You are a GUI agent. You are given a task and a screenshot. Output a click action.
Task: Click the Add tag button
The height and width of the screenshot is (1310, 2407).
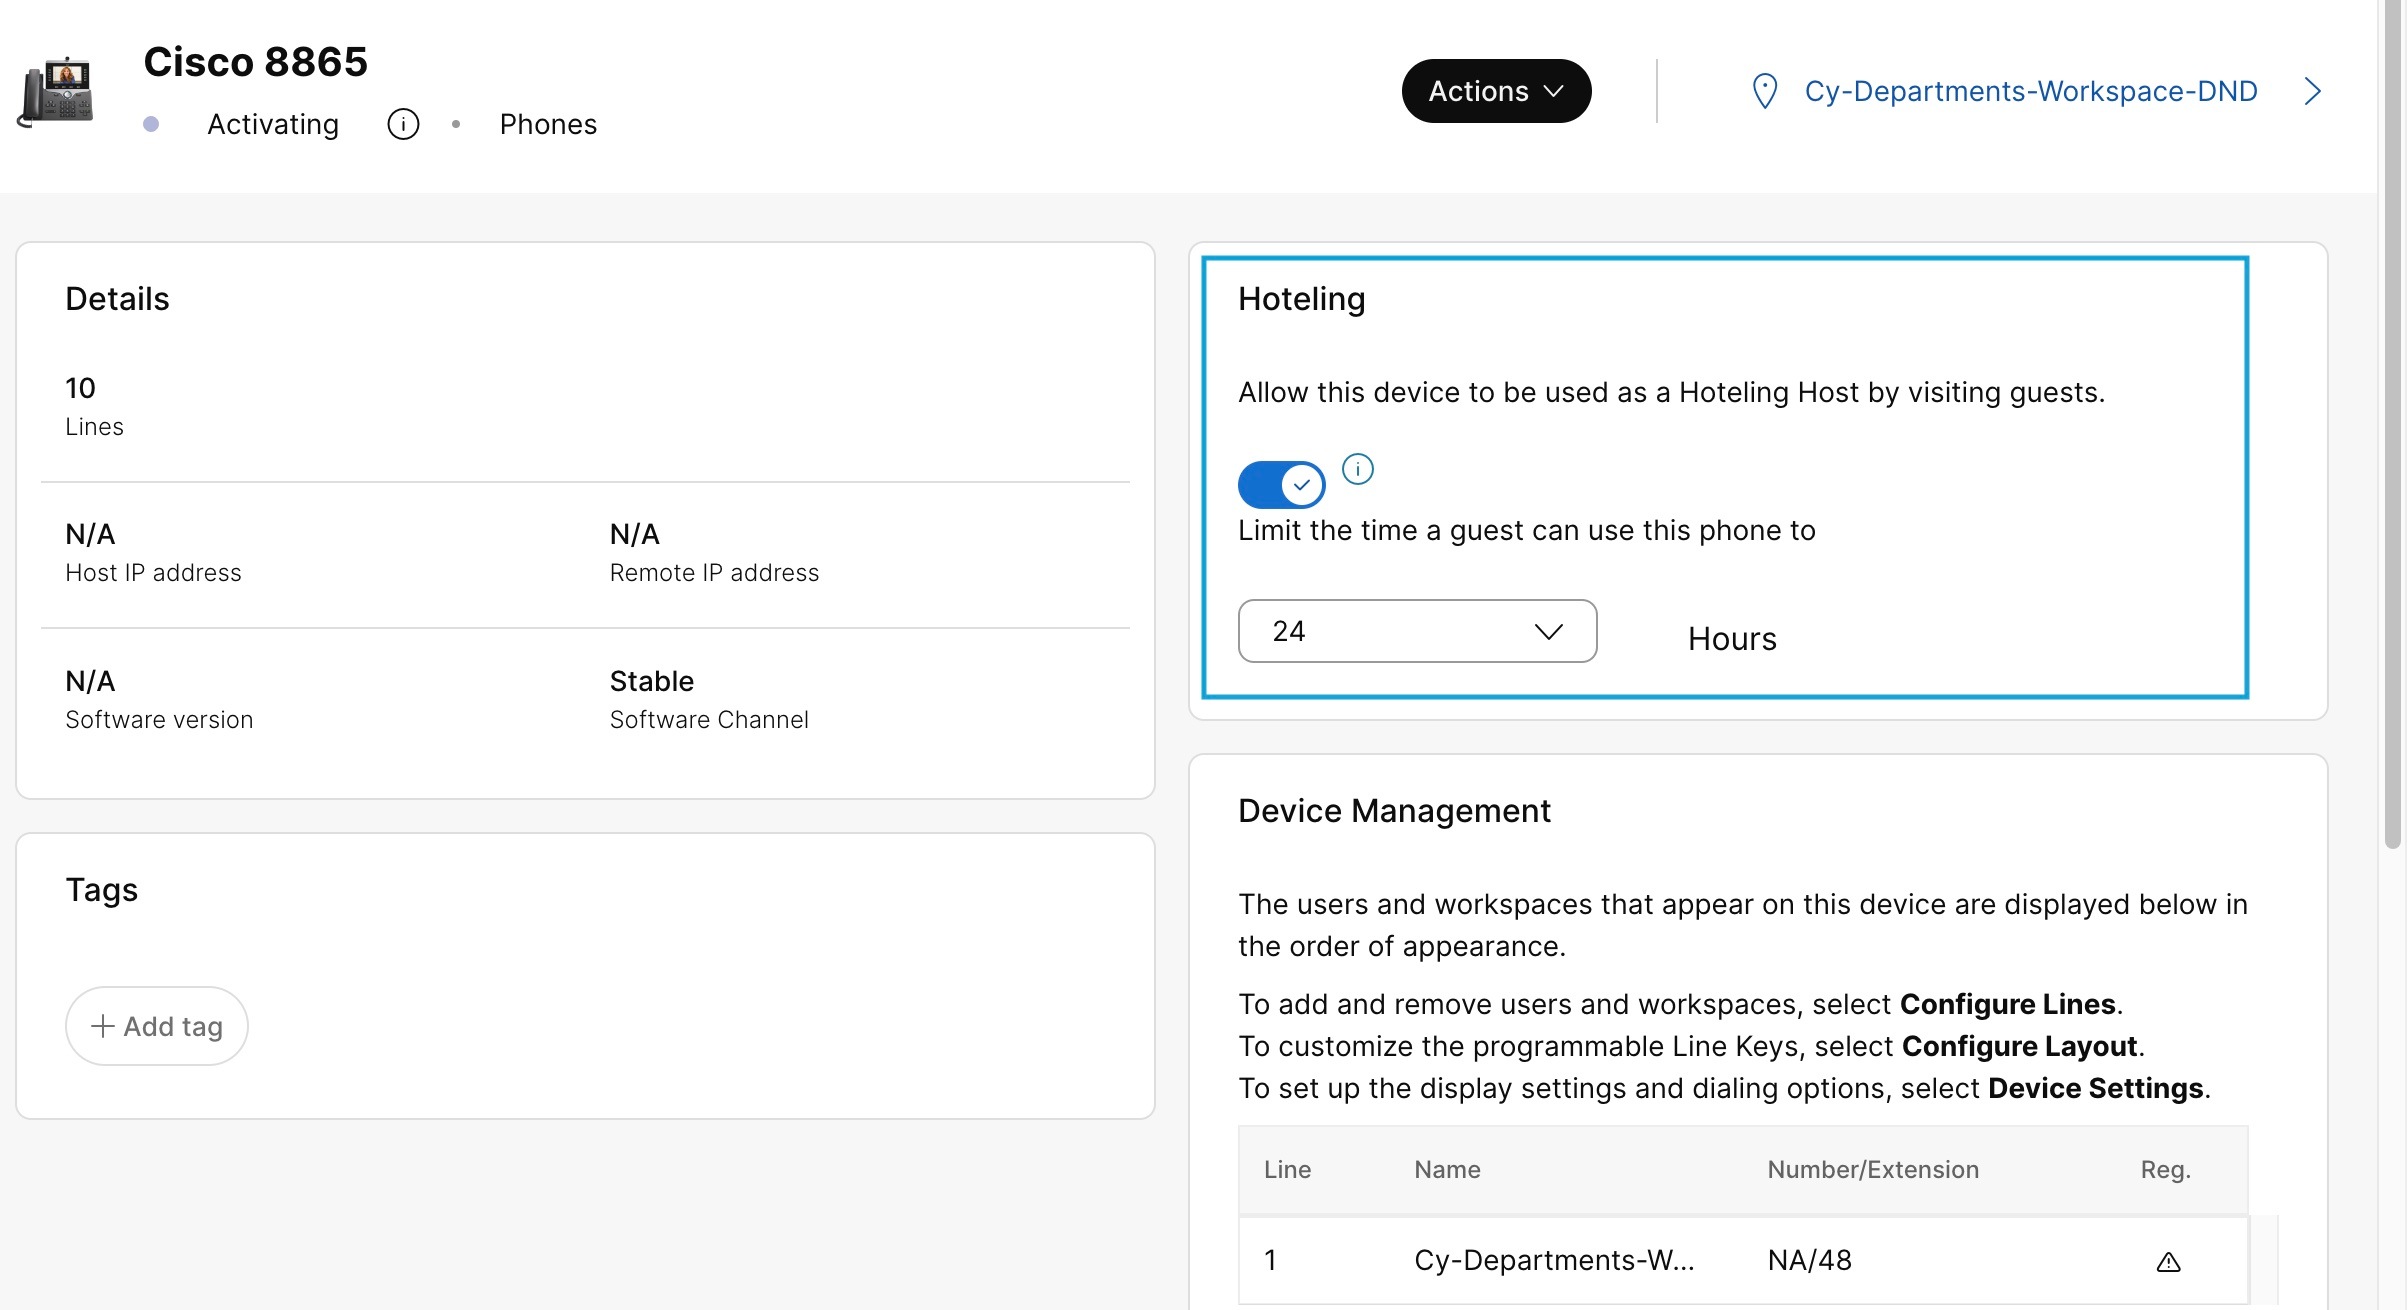pos(157,1026)
